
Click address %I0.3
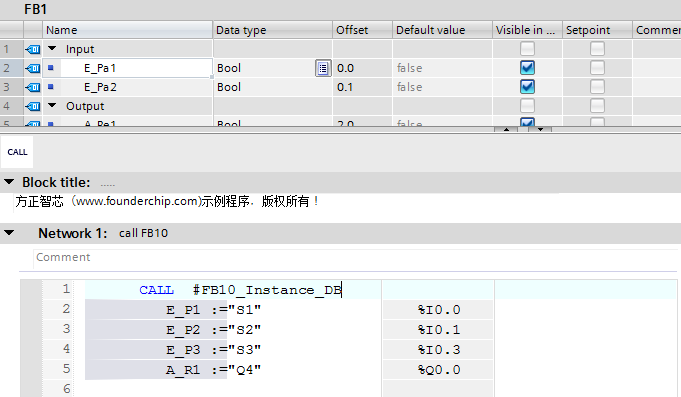(x=439, y=350)
